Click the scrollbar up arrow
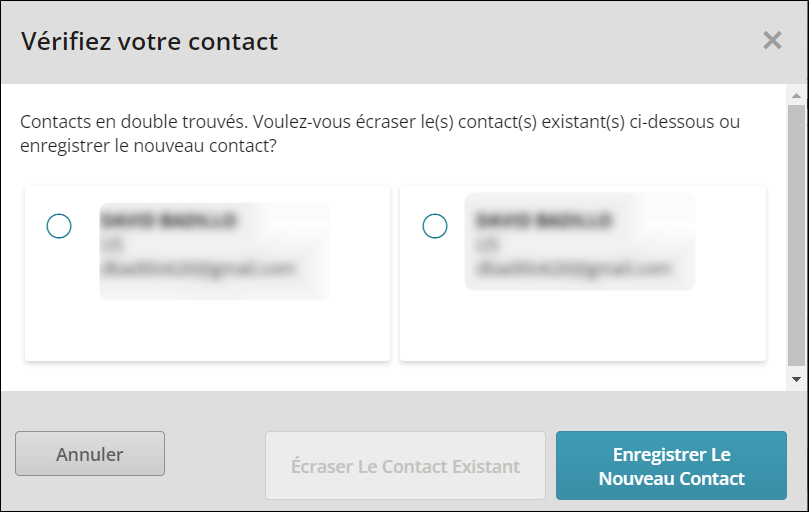Screen dimensions: 809x512 pos(796,97)
